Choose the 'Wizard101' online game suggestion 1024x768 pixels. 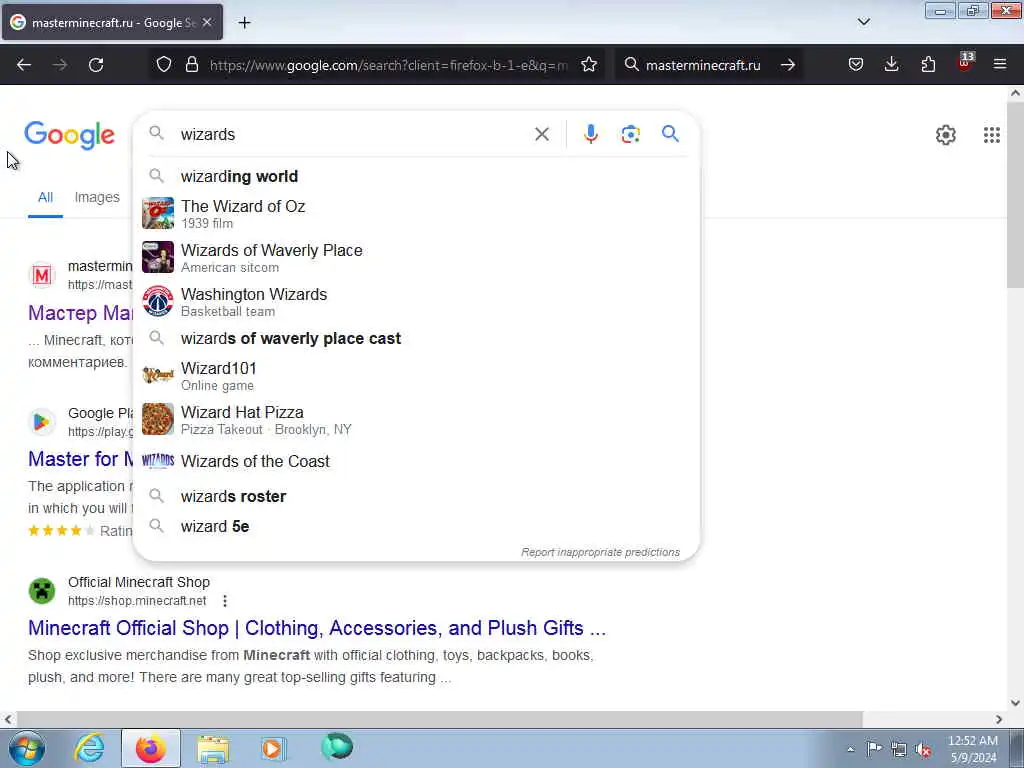pos(416,376)
